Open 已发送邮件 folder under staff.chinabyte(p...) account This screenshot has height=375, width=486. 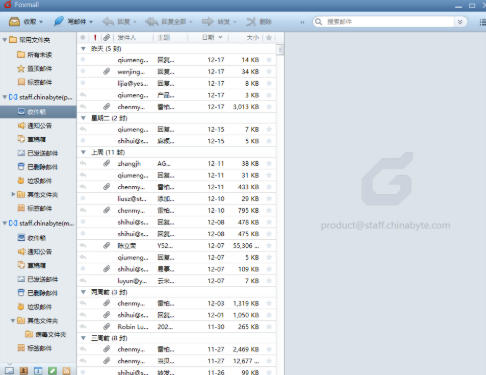click(x=38, y=153)
